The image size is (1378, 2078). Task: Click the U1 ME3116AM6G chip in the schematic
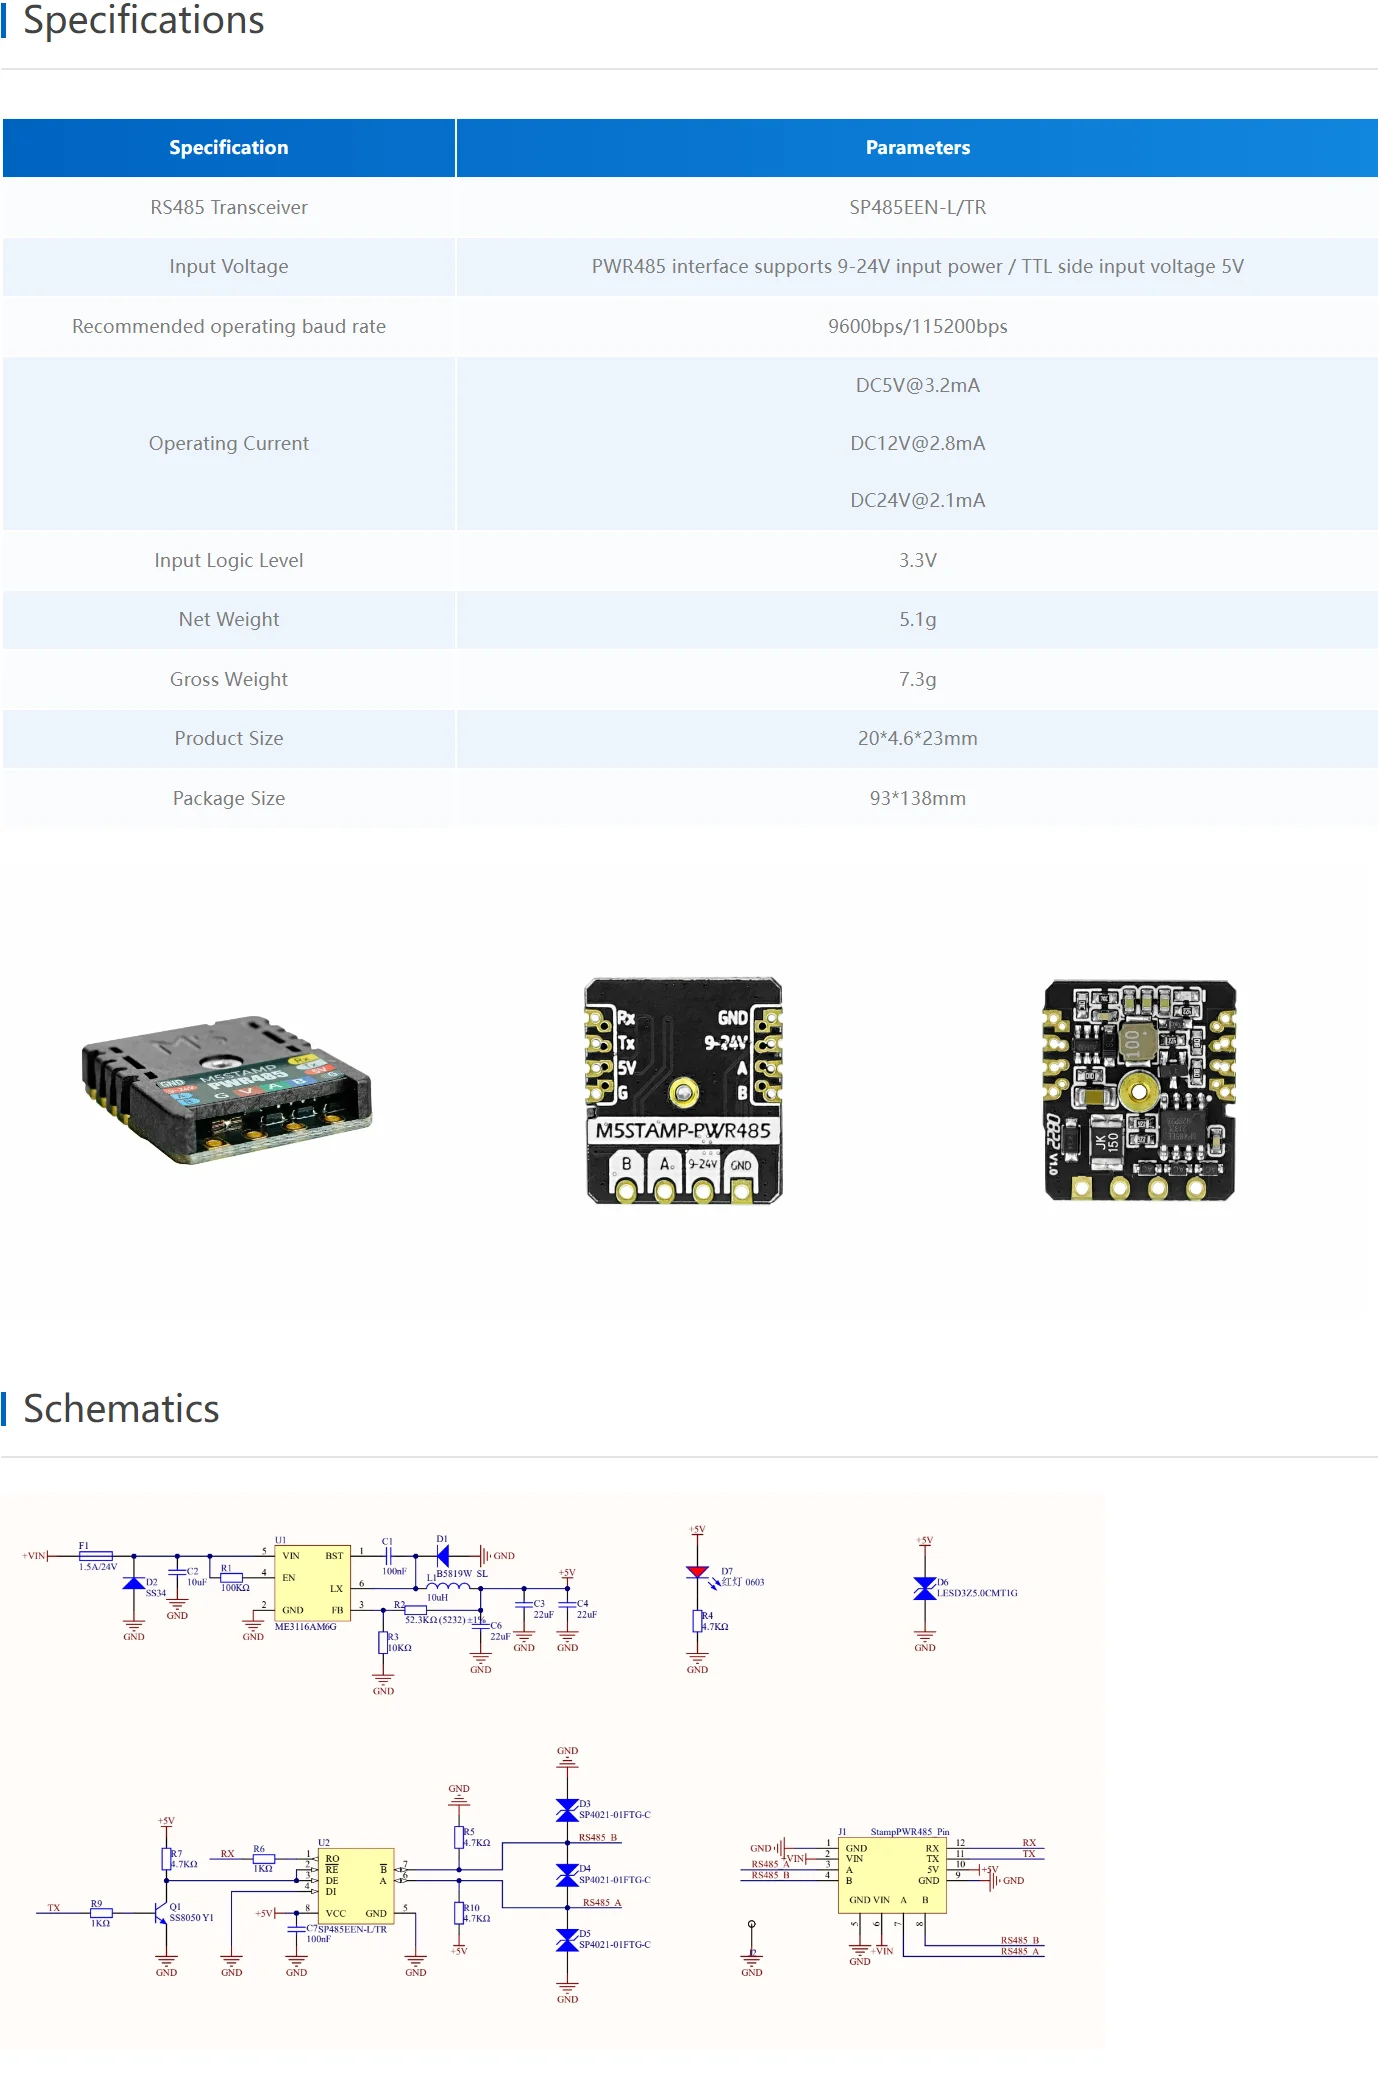312,1583
